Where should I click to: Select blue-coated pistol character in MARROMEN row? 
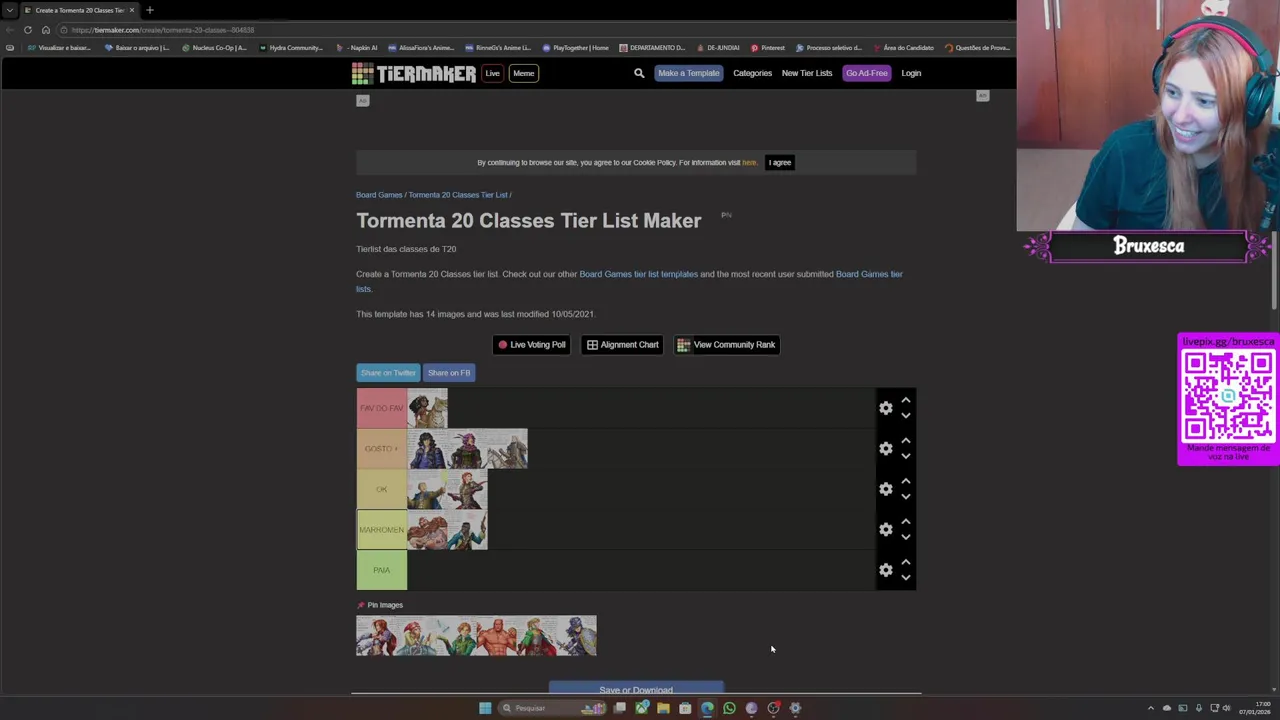pyautogui.click(x=467, y=530)
